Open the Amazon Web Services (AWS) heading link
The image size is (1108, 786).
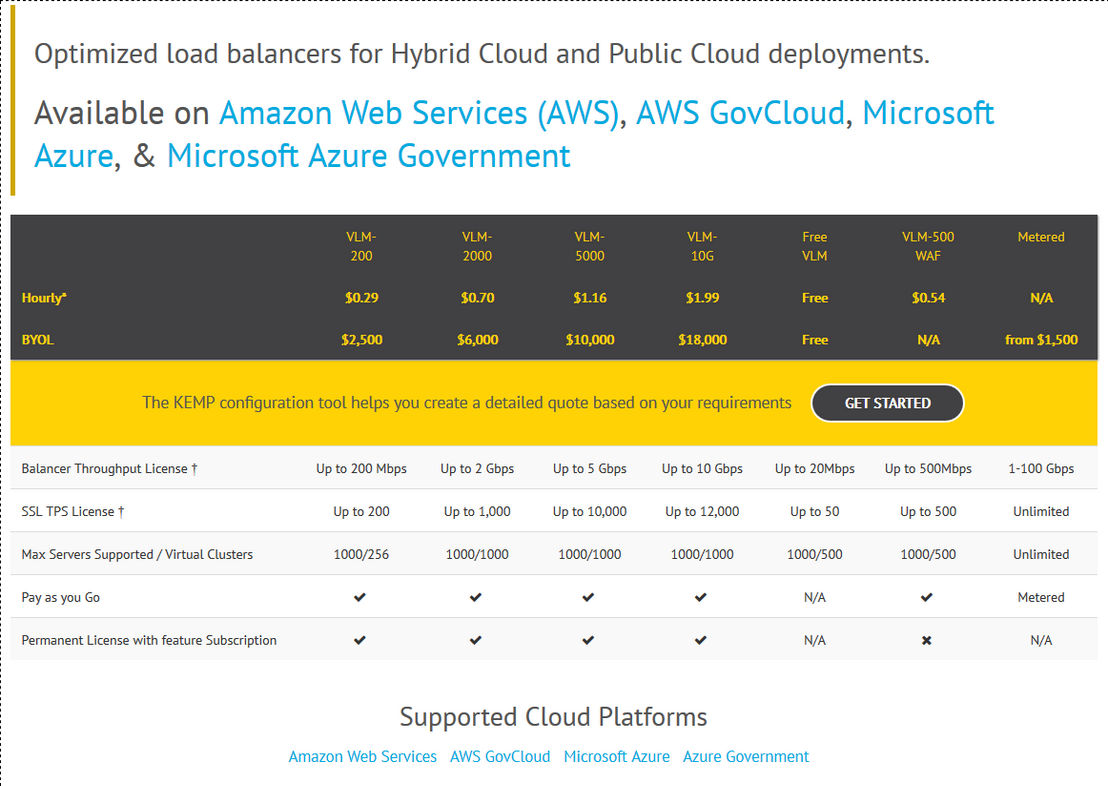click(419, 113)
